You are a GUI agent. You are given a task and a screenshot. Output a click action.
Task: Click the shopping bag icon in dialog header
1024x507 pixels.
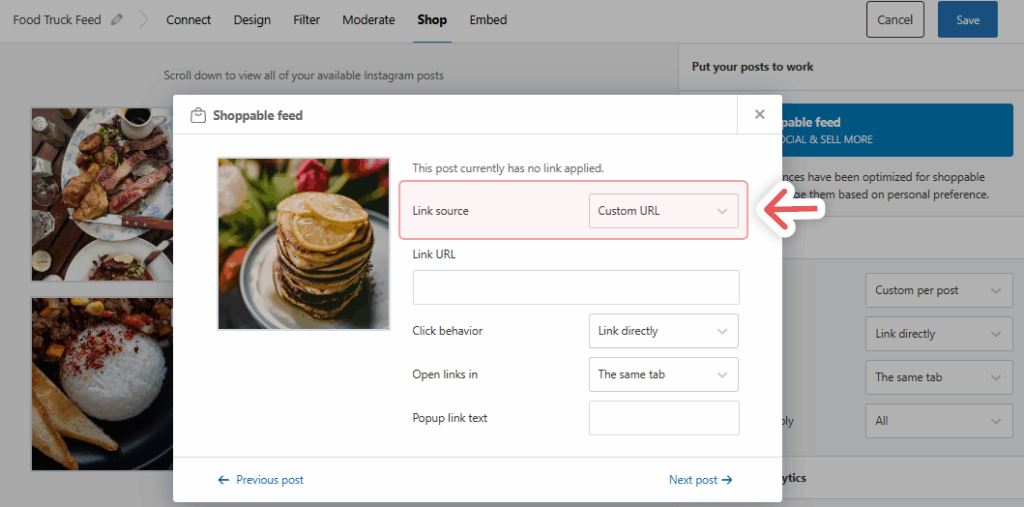click(x=198, y=116)
